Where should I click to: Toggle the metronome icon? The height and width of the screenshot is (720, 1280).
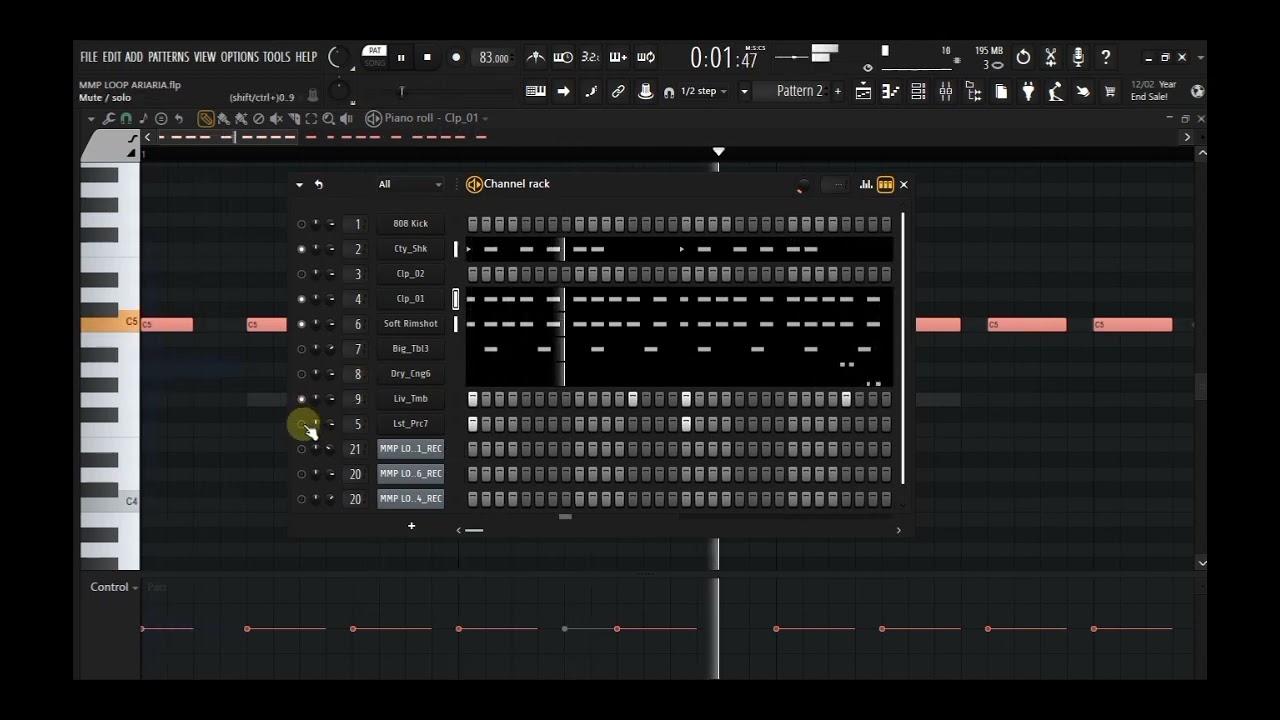pyautogui.click(x=536, y=57)
